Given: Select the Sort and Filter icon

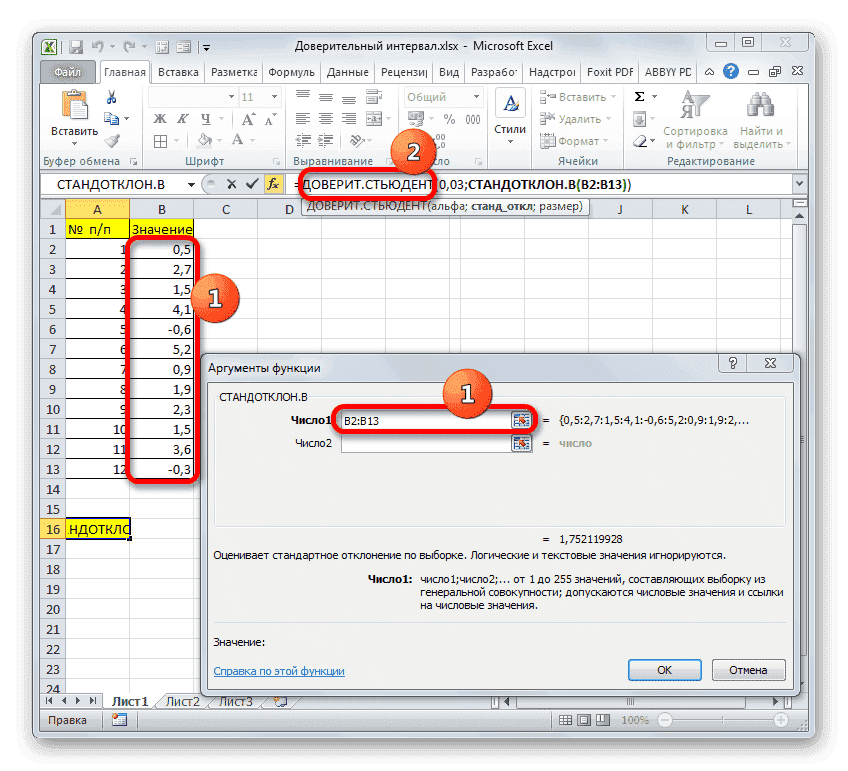Looking at the screenshot, I should click(695, 103).
